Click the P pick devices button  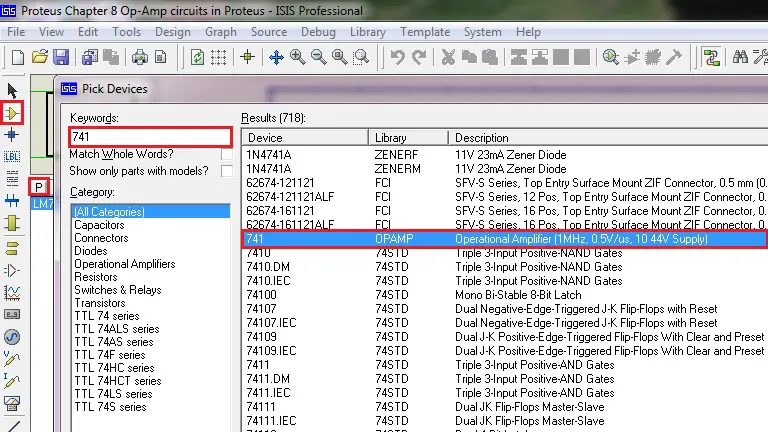pyautogui.click(x=39, y=187)
